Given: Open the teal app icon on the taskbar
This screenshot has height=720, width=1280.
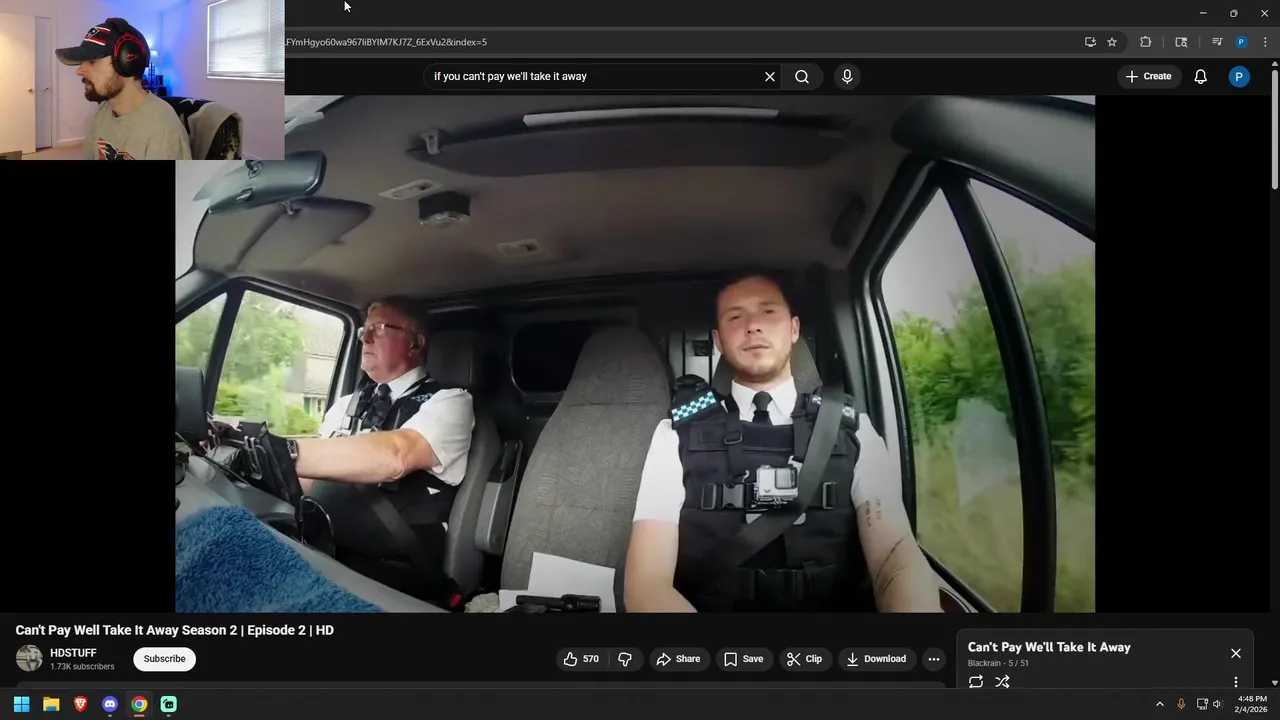Looking at the screenshot, I should point(169,704).
